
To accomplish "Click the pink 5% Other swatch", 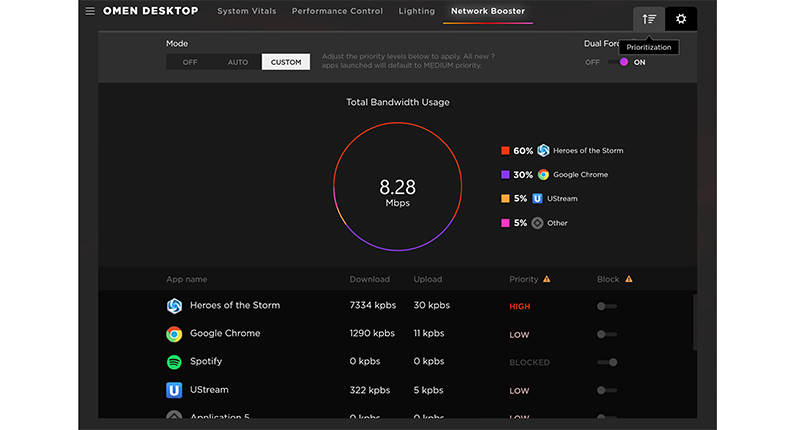I will [505, 223].
